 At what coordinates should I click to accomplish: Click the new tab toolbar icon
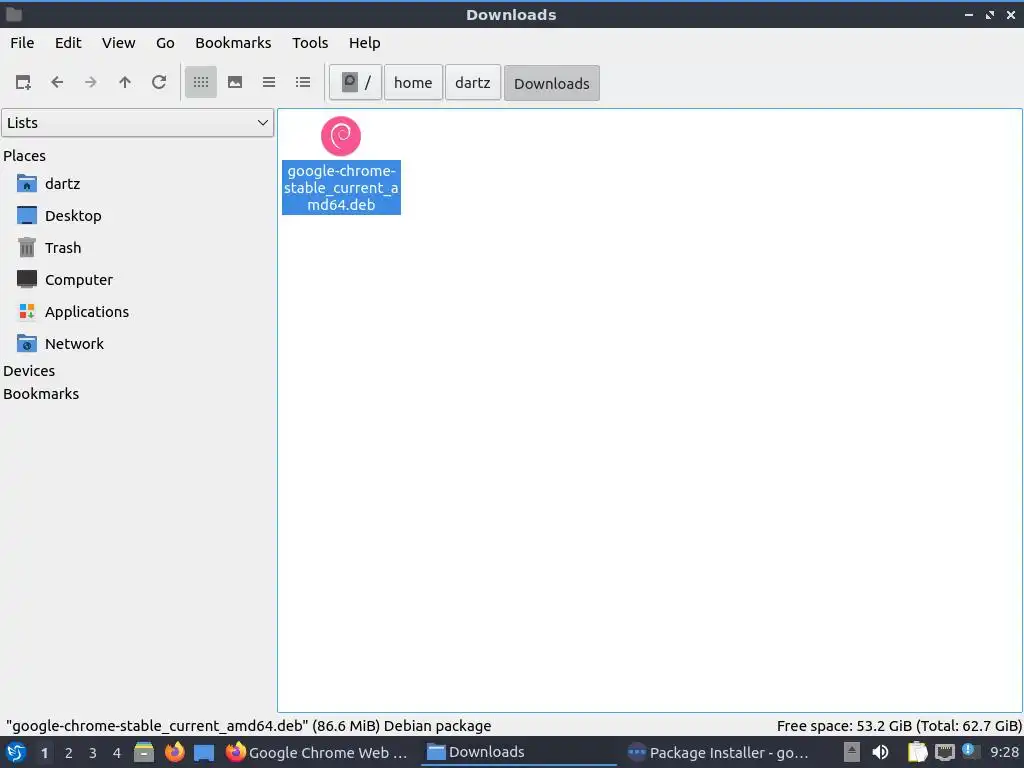click(x=23, y=82)
